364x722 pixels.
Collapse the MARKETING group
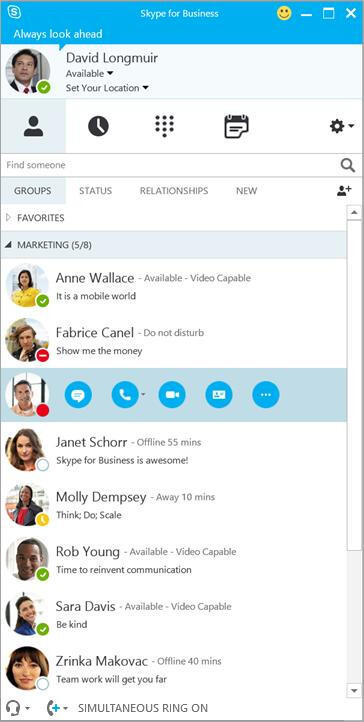[x=8, y=245]
